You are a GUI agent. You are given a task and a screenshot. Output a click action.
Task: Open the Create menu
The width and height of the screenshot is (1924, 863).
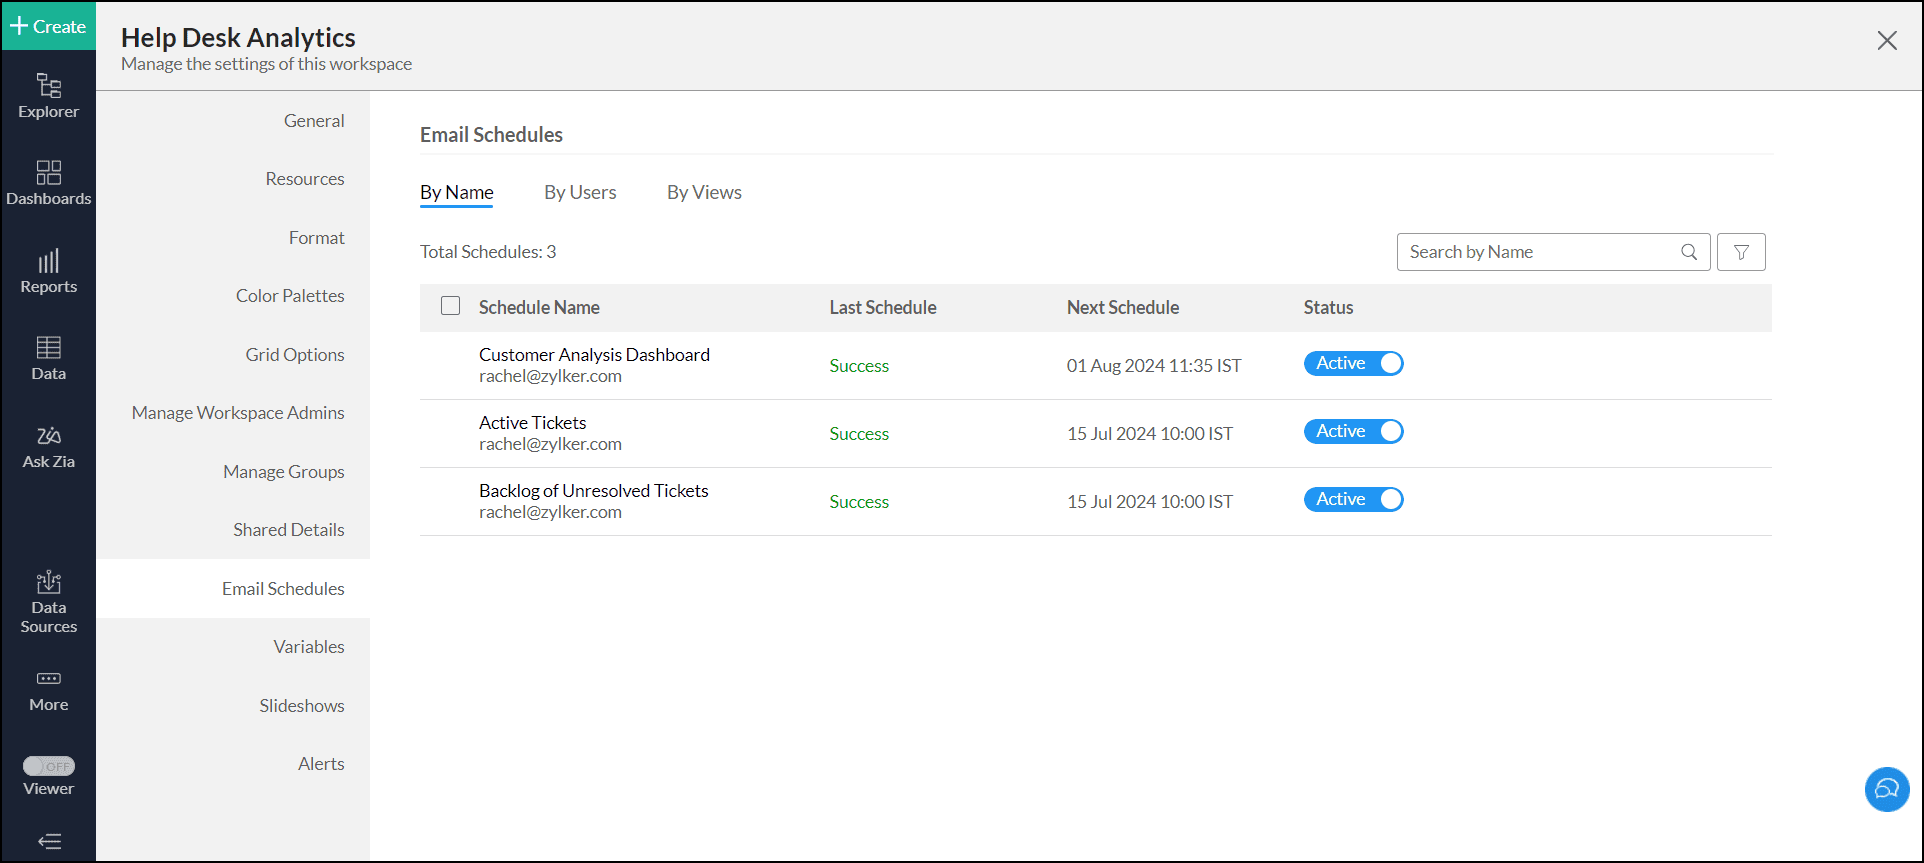click(x=48, y=26)
